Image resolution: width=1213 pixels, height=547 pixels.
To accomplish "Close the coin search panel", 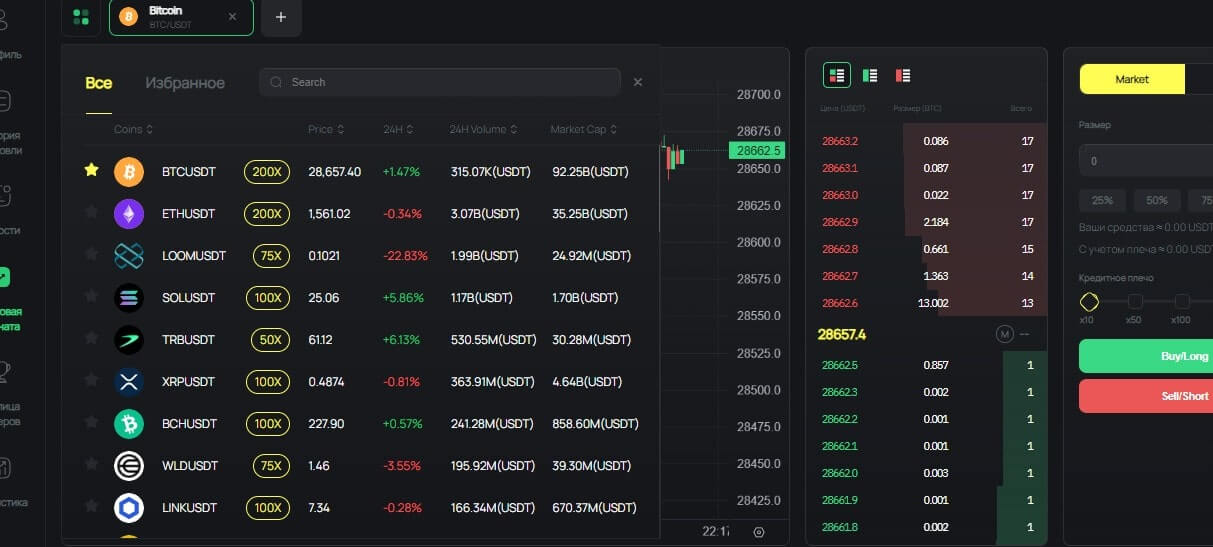I will click(638, 82).
